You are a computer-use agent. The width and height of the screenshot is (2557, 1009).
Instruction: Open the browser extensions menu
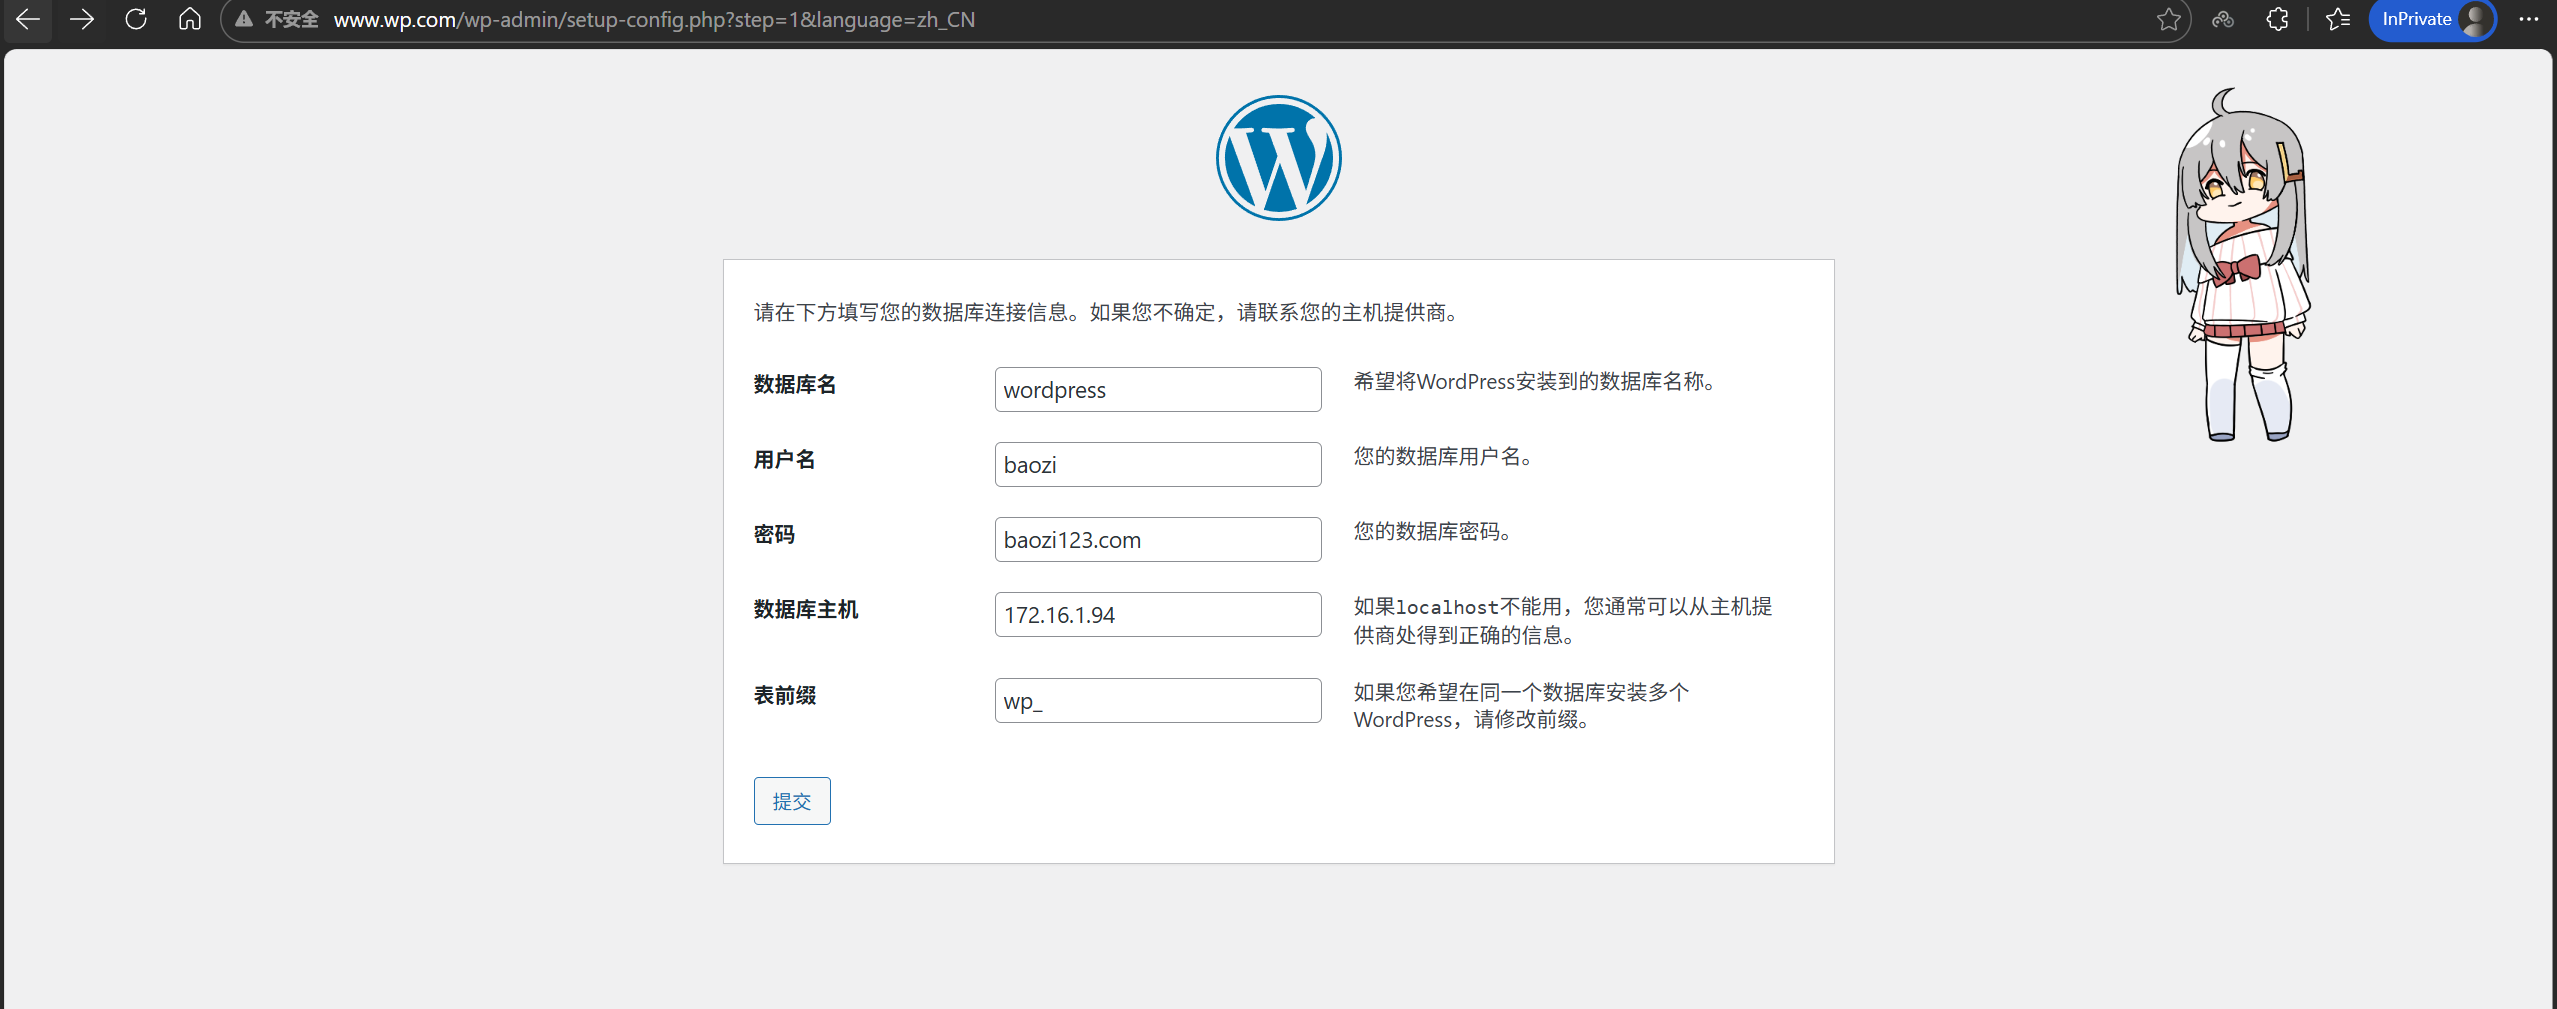[2278, 19]
